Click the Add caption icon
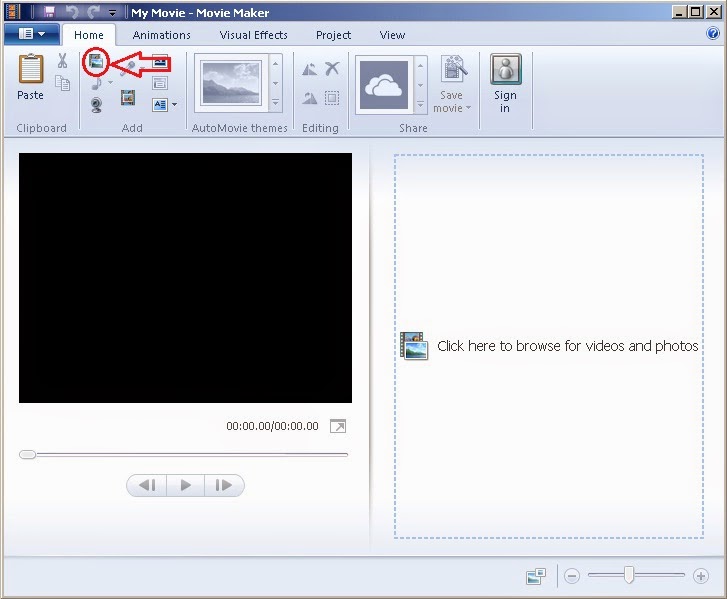The height and width of the screenshot is (599, 727). coord(160,83)
